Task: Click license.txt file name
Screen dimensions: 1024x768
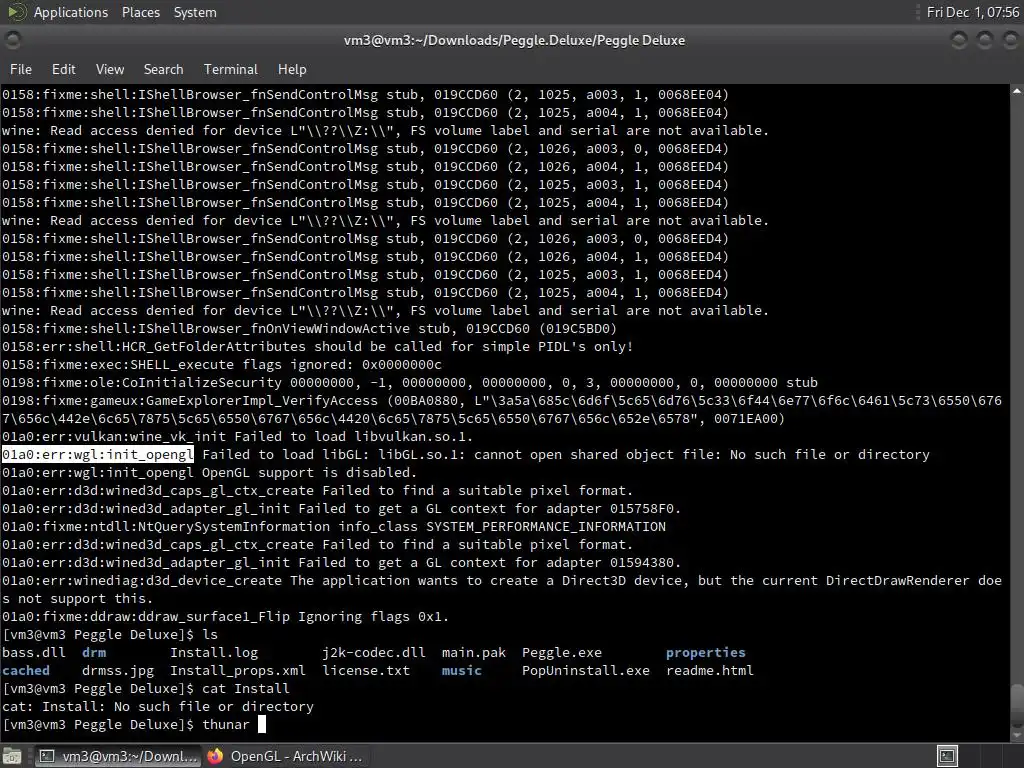Action: coord(366,671)
